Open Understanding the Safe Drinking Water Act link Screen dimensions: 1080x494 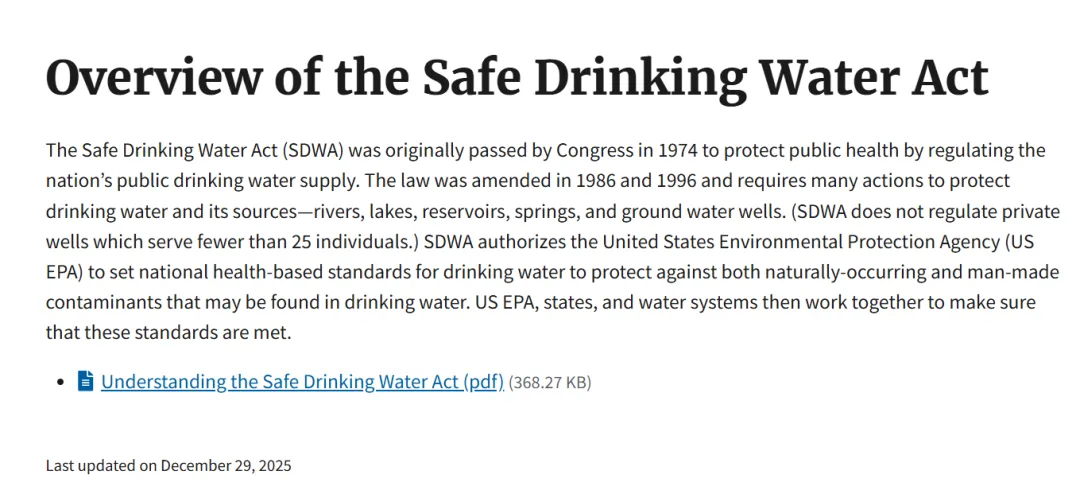[x=280, y=382]
